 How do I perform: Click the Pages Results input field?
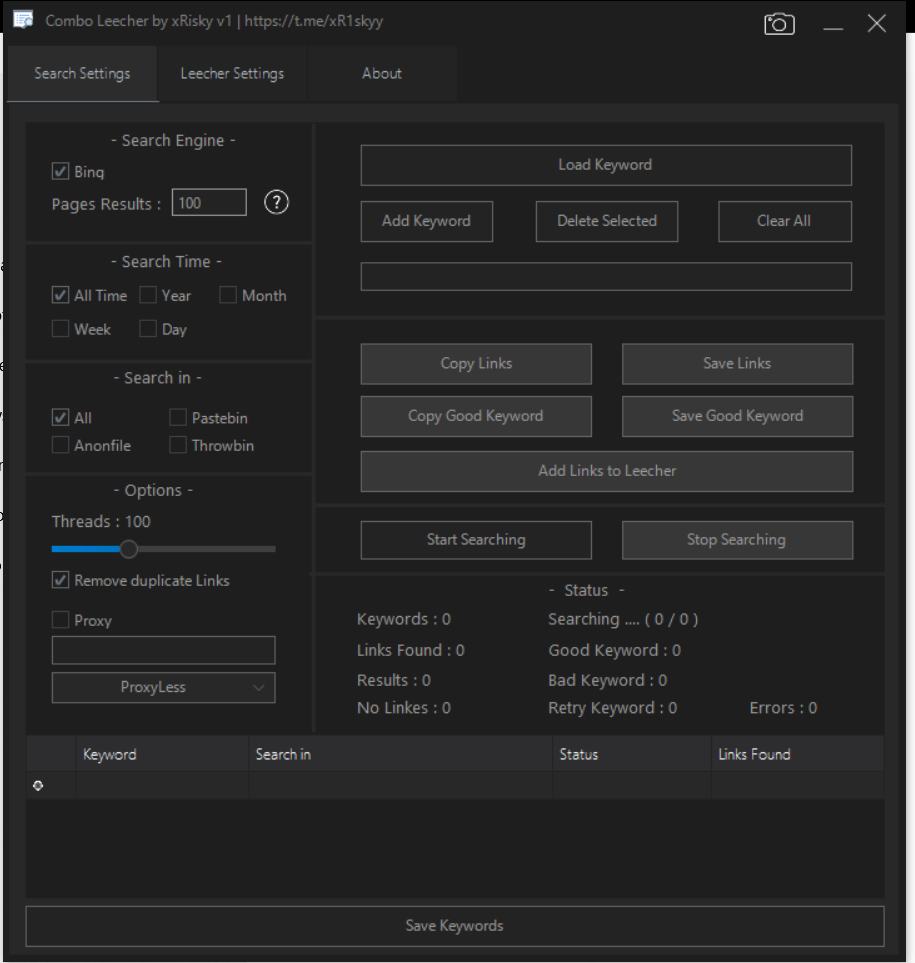(209, 203)
